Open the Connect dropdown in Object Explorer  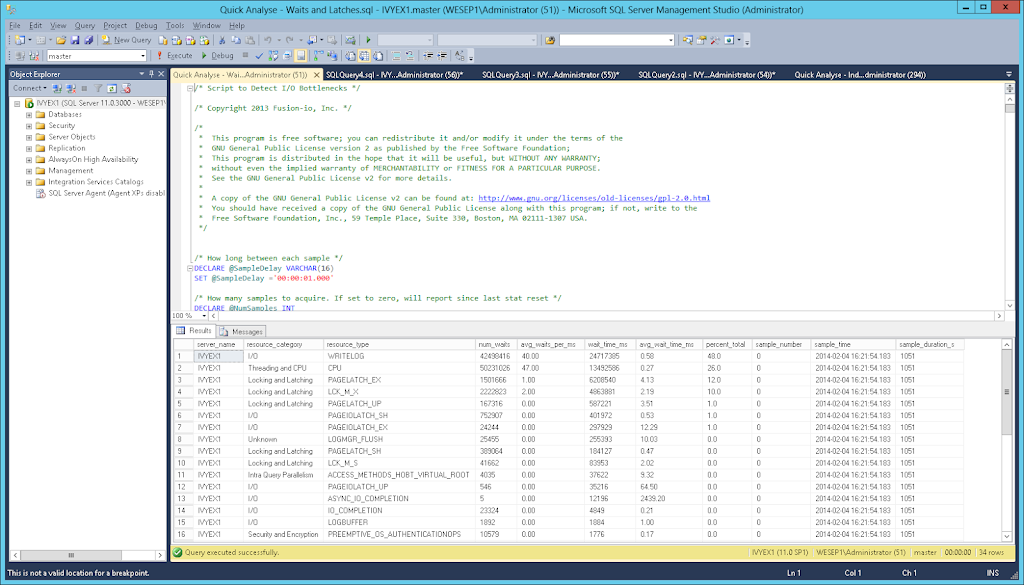tap(29, 88)
